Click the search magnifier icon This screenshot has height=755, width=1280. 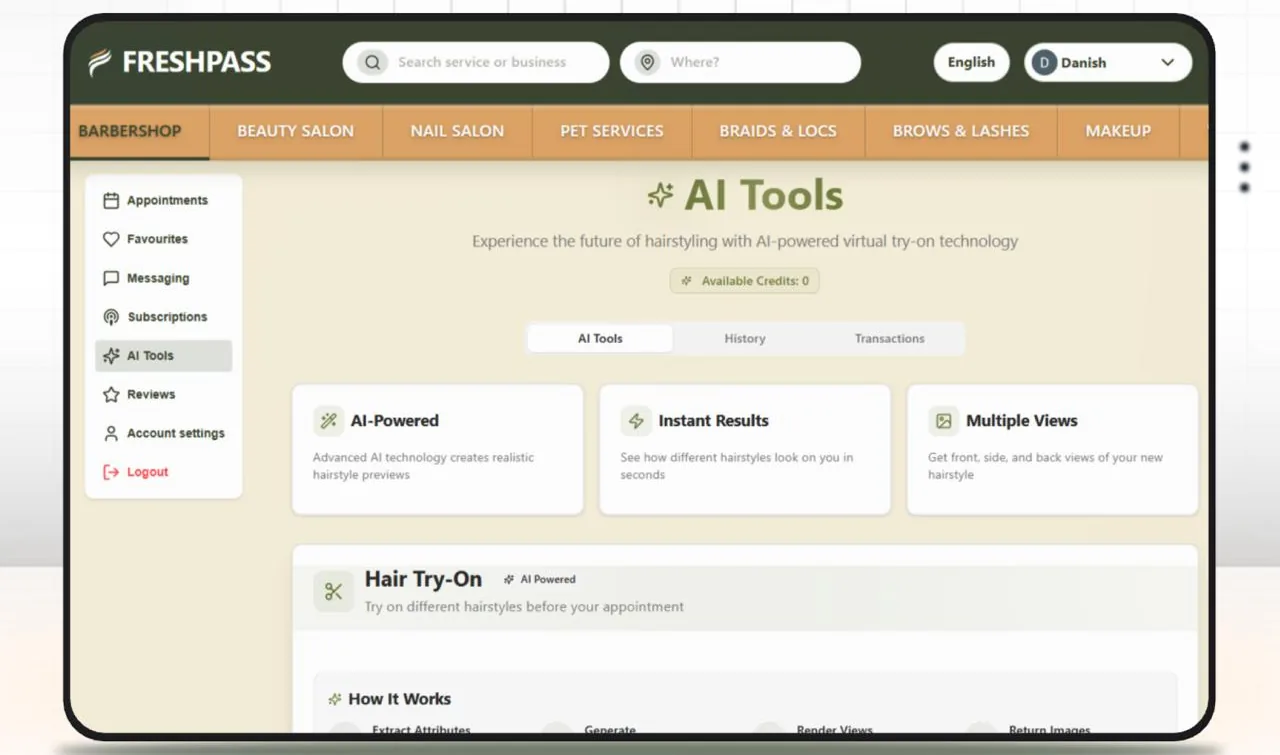(x=372, y=62)
